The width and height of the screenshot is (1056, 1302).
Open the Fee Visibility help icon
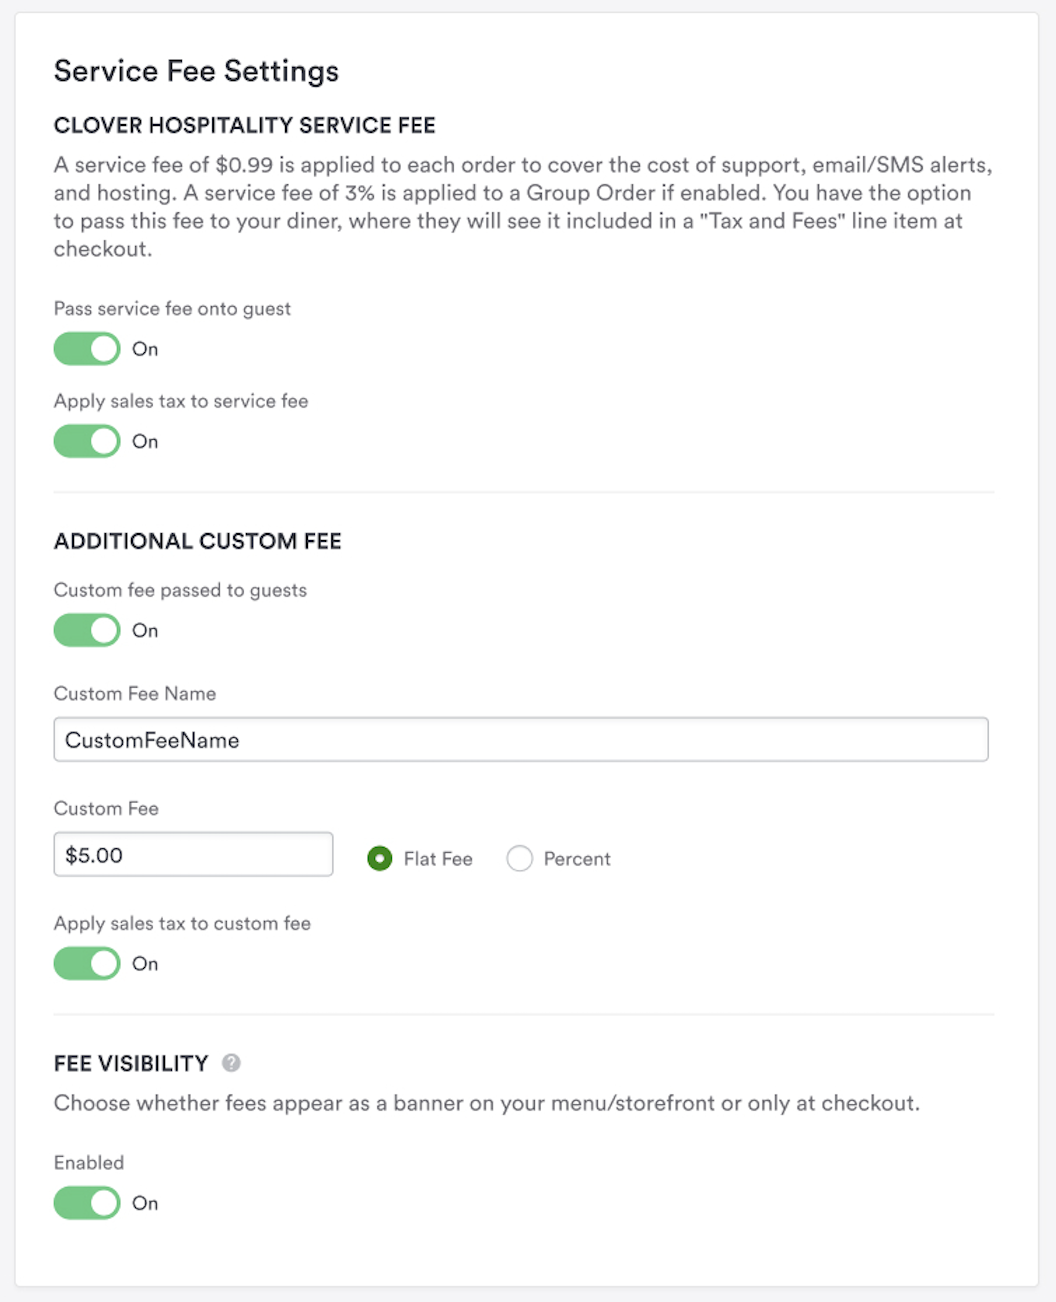tap(231, 1063)
